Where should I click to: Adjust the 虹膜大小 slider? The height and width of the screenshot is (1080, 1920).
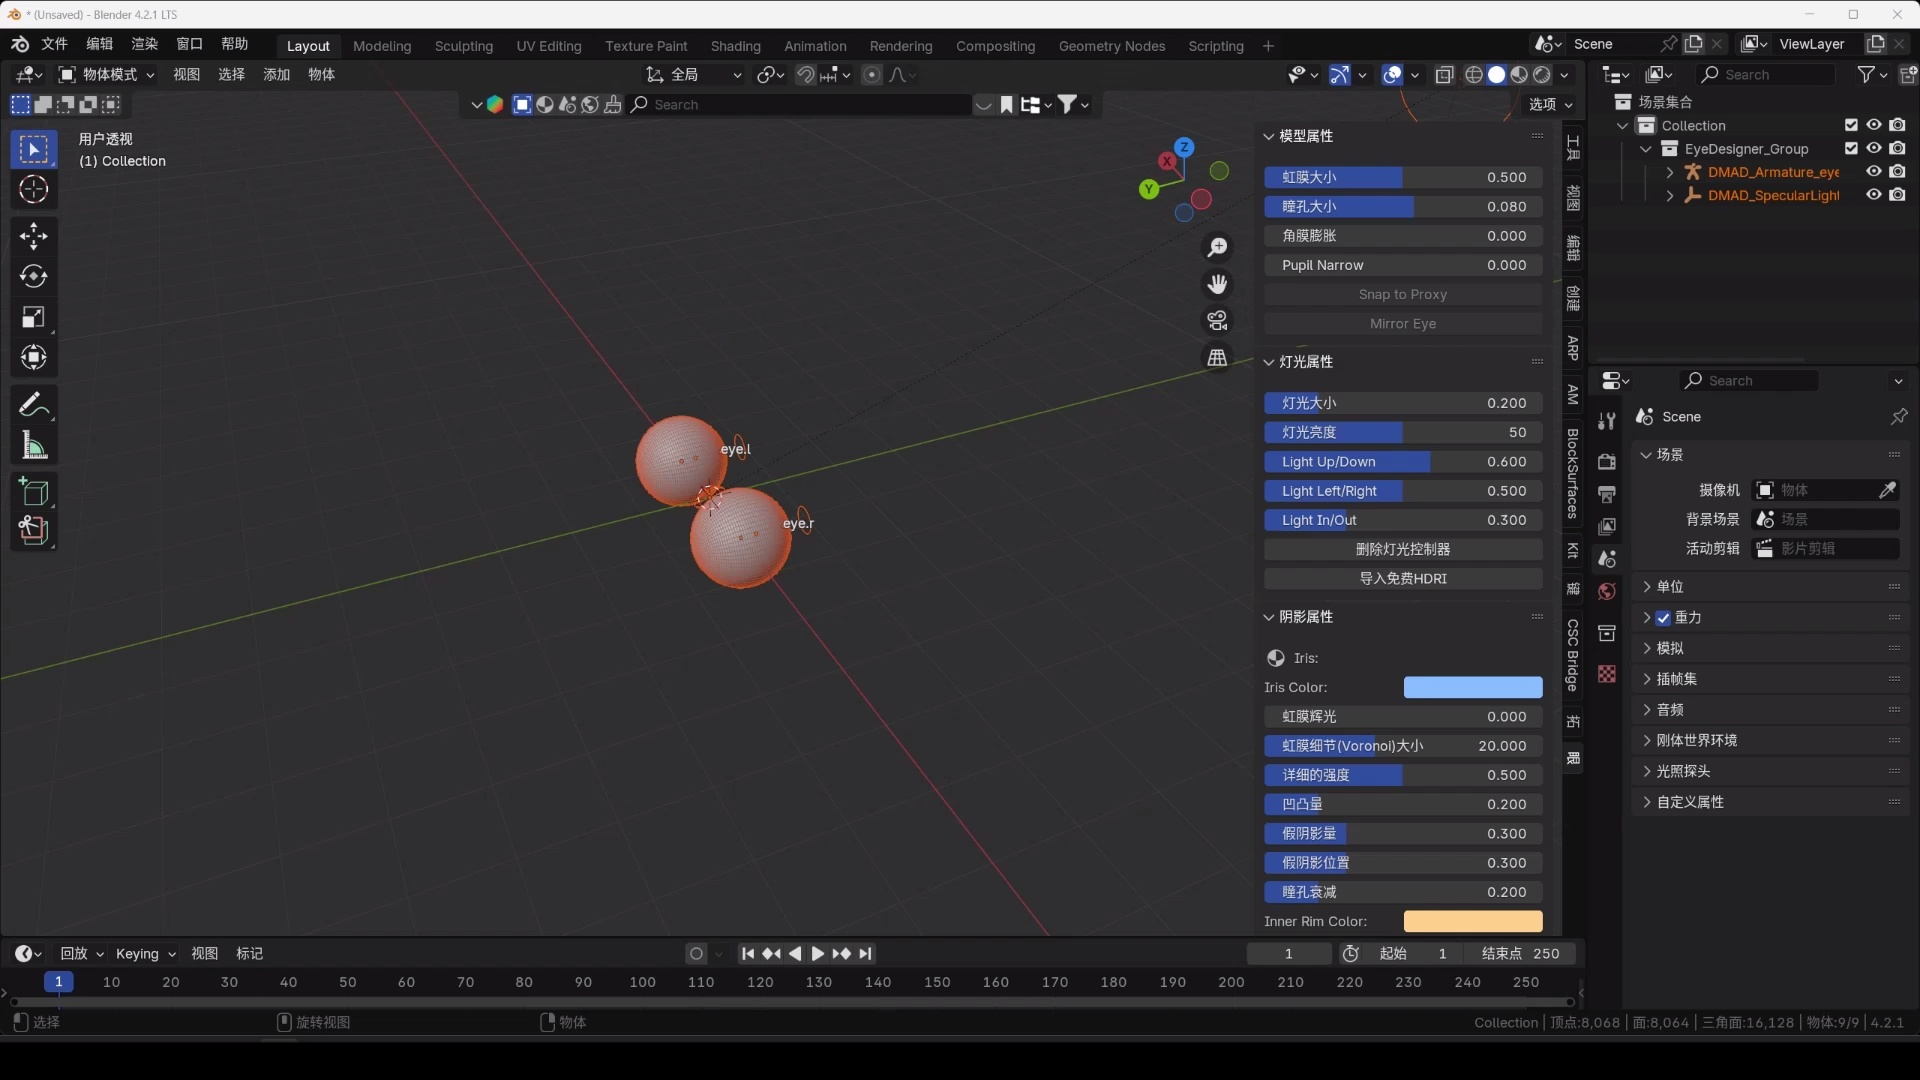click(1403, 177)
